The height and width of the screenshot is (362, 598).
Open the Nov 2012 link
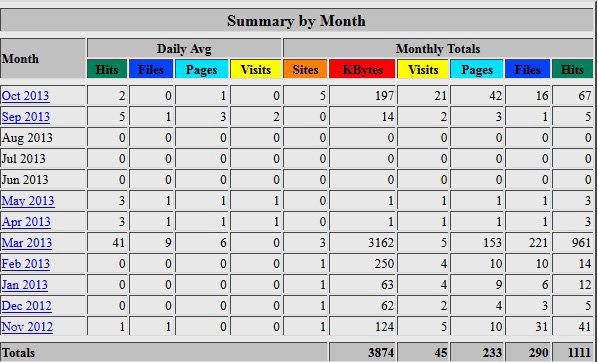tap(27, 327)
